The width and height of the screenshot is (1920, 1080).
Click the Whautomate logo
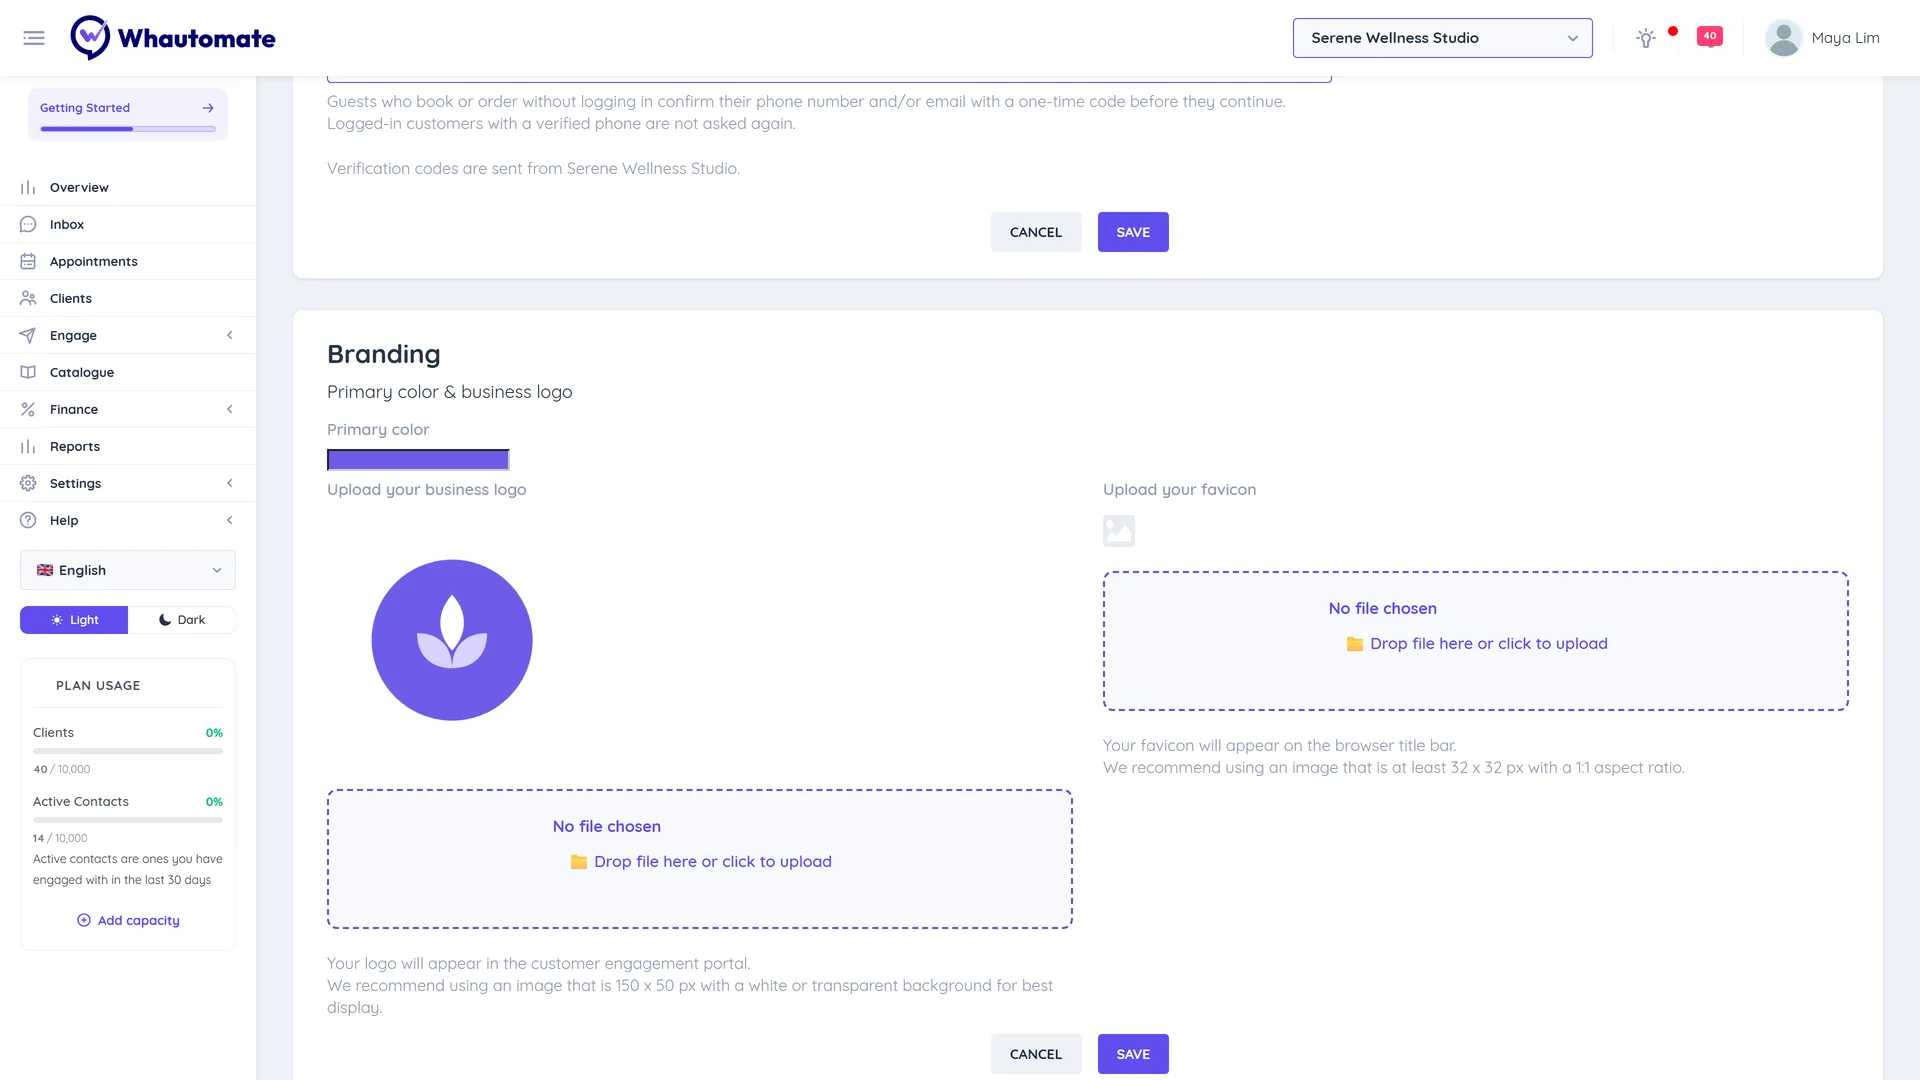pos(173,38)
